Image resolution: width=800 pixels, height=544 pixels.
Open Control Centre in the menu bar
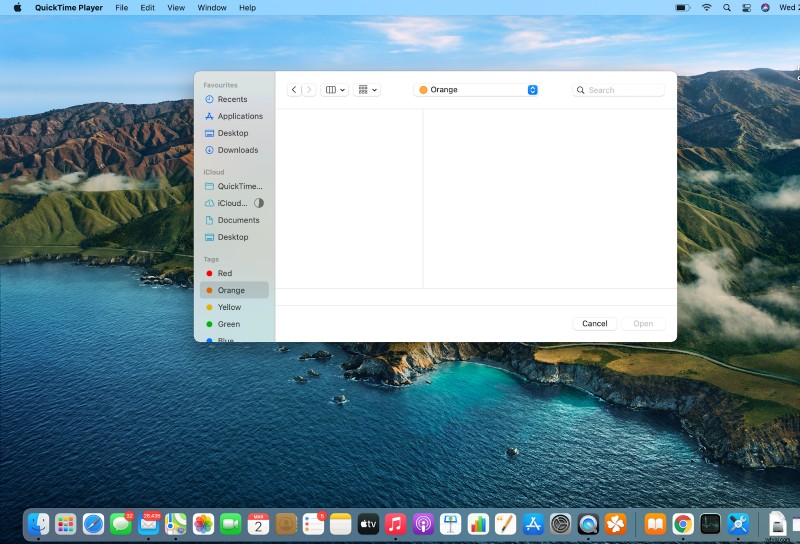[x=746, y=8]
